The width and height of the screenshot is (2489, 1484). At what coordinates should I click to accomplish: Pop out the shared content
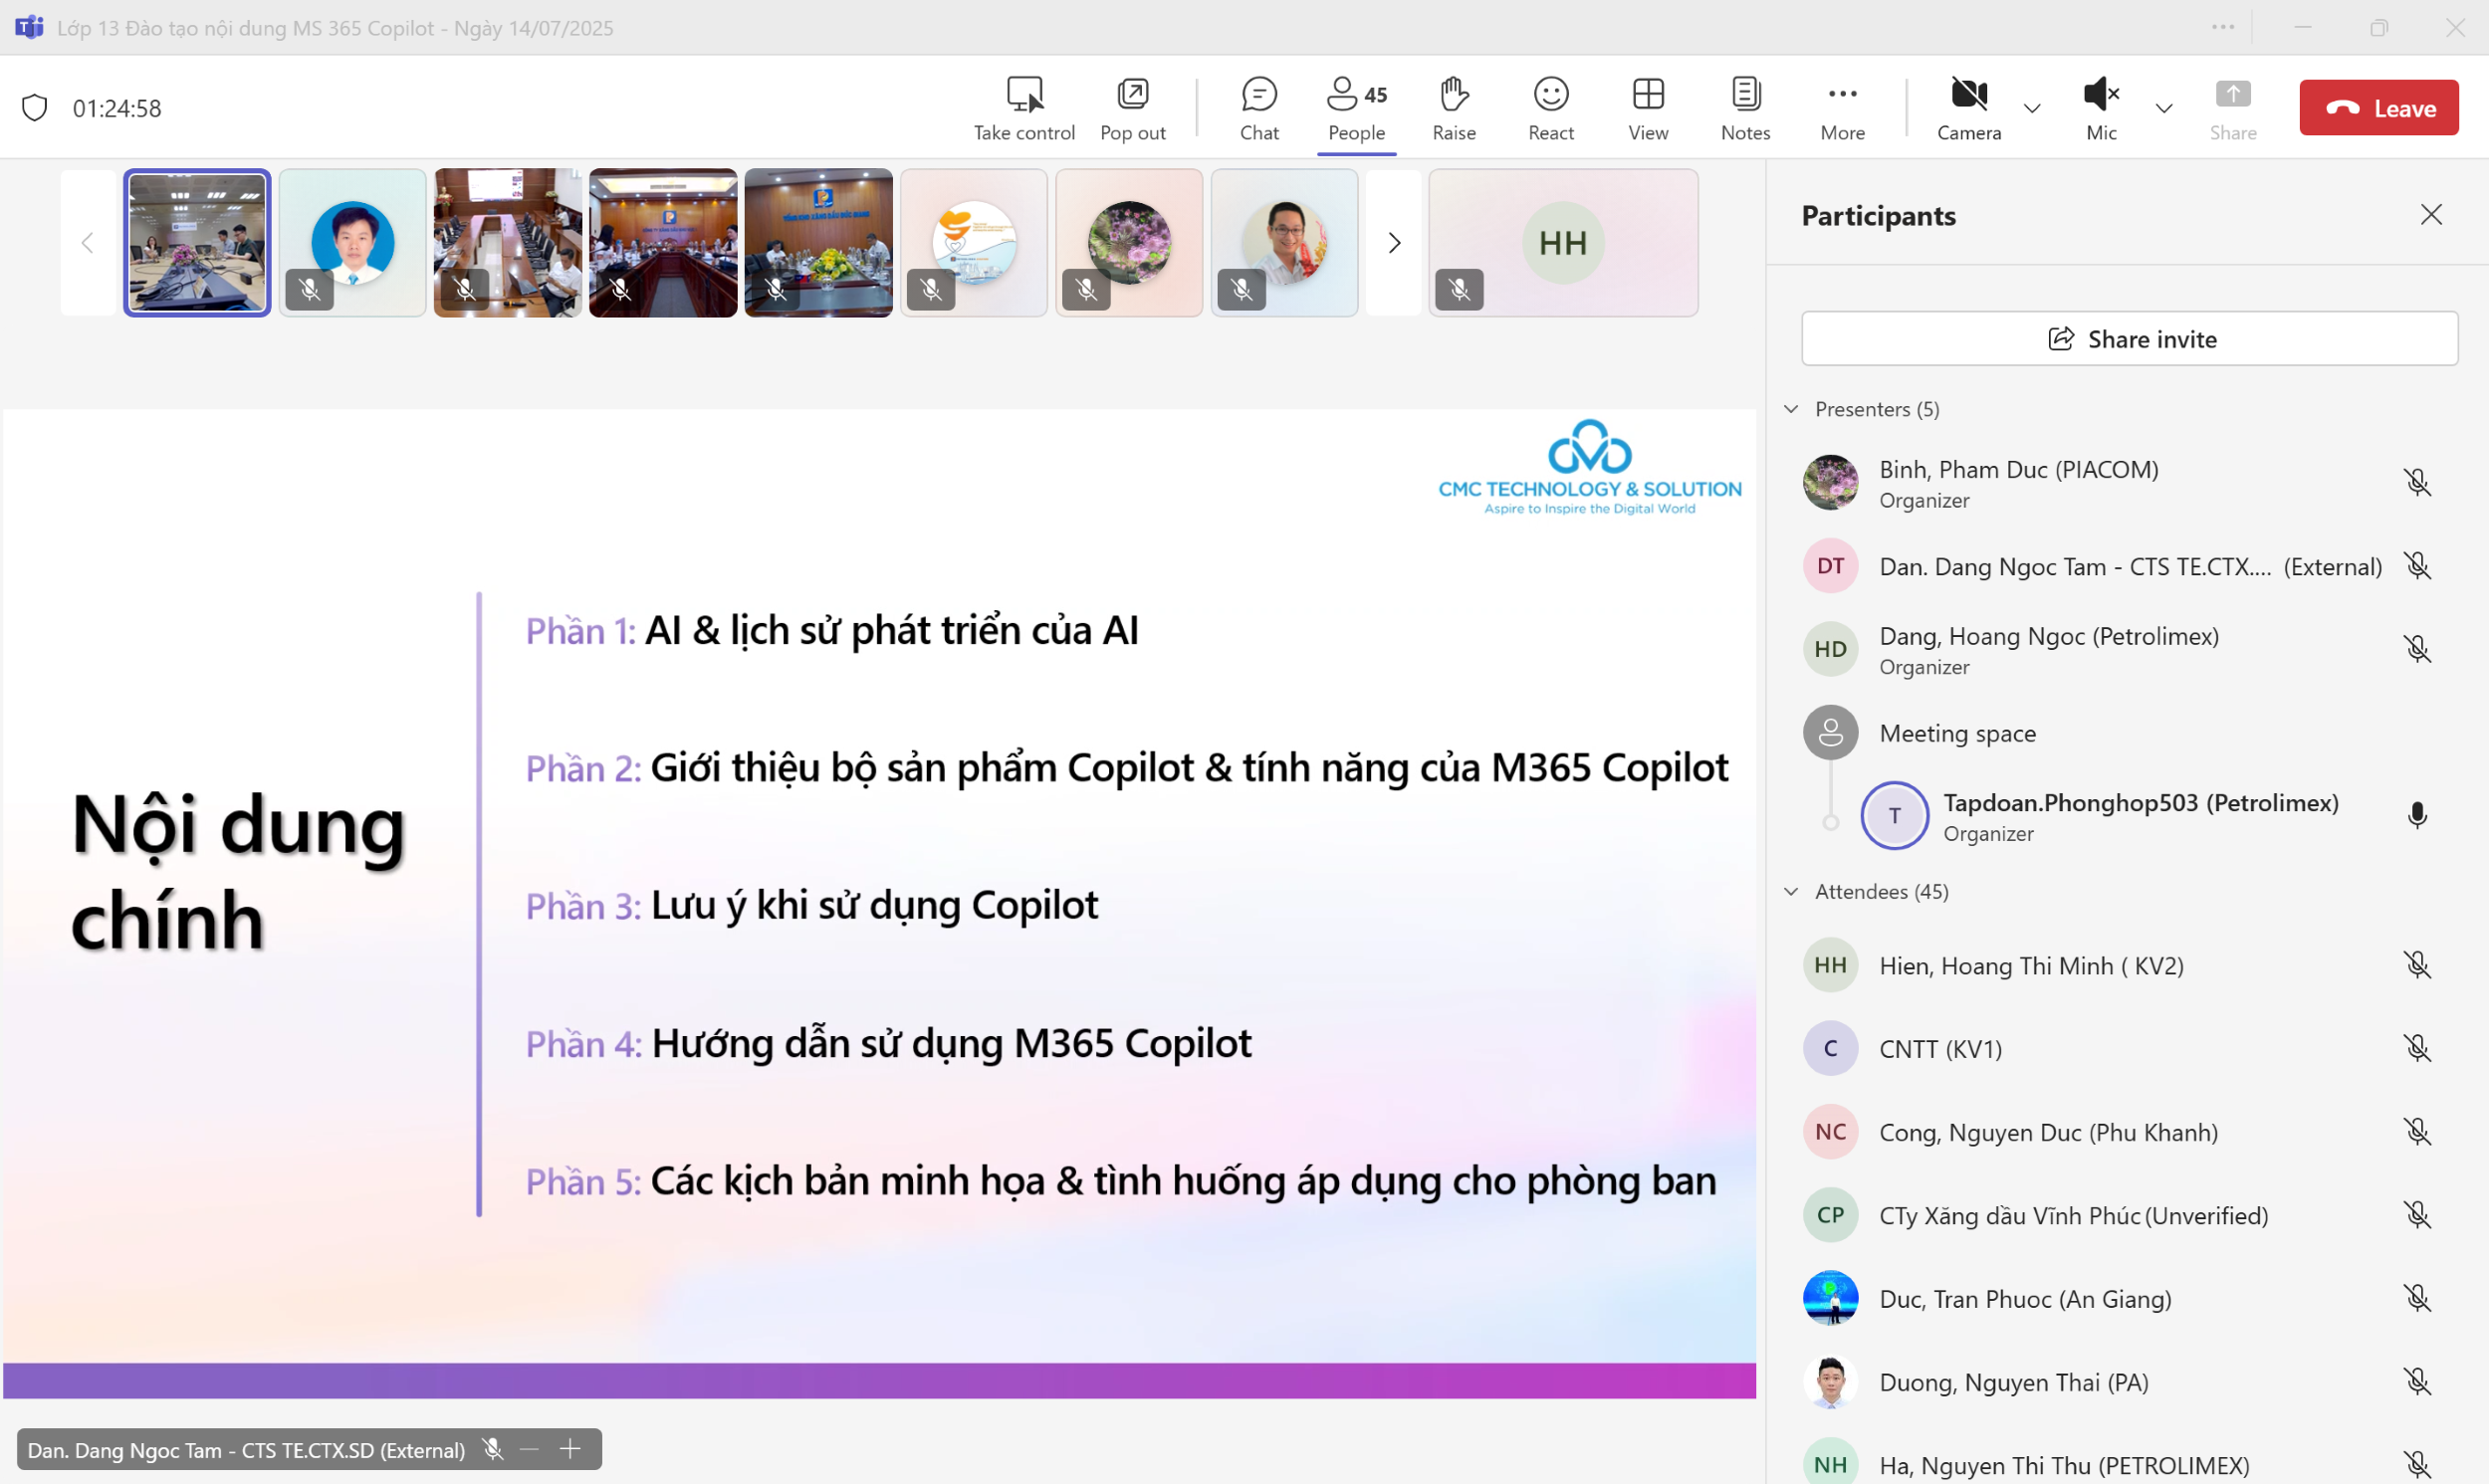1132,106
